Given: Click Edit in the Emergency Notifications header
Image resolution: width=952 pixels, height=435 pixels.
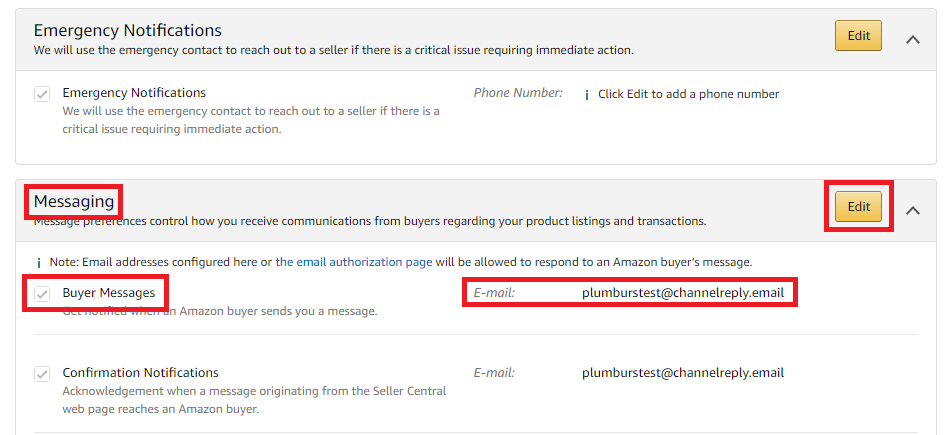Looking at the screenshot, I should click(858, 35).
